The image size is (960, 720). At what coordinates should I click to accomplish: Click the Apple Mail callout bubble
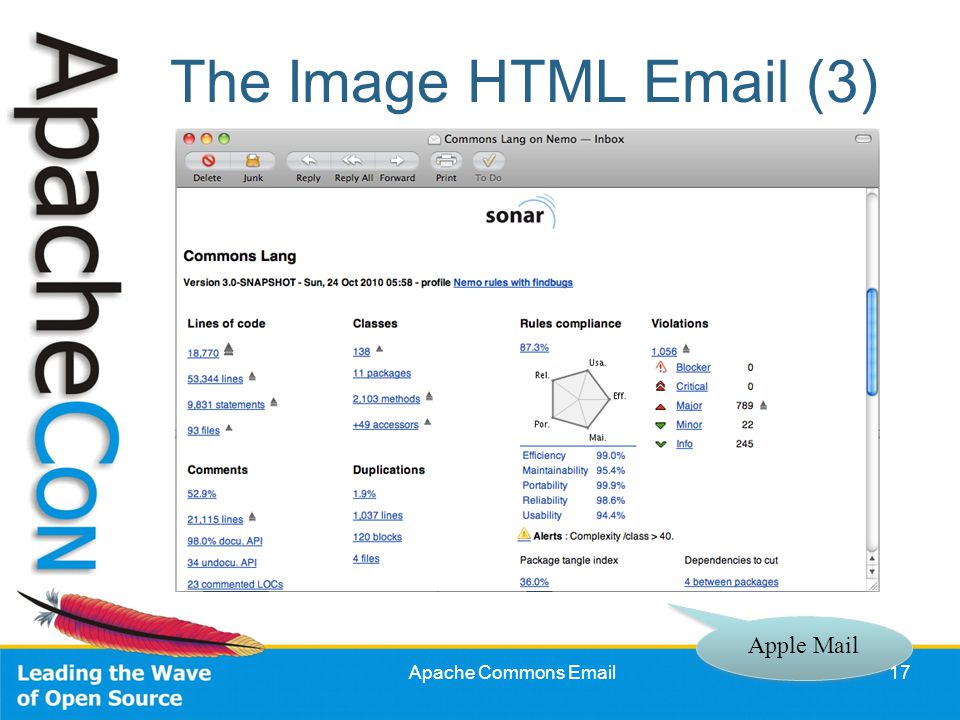pos(803,646)
